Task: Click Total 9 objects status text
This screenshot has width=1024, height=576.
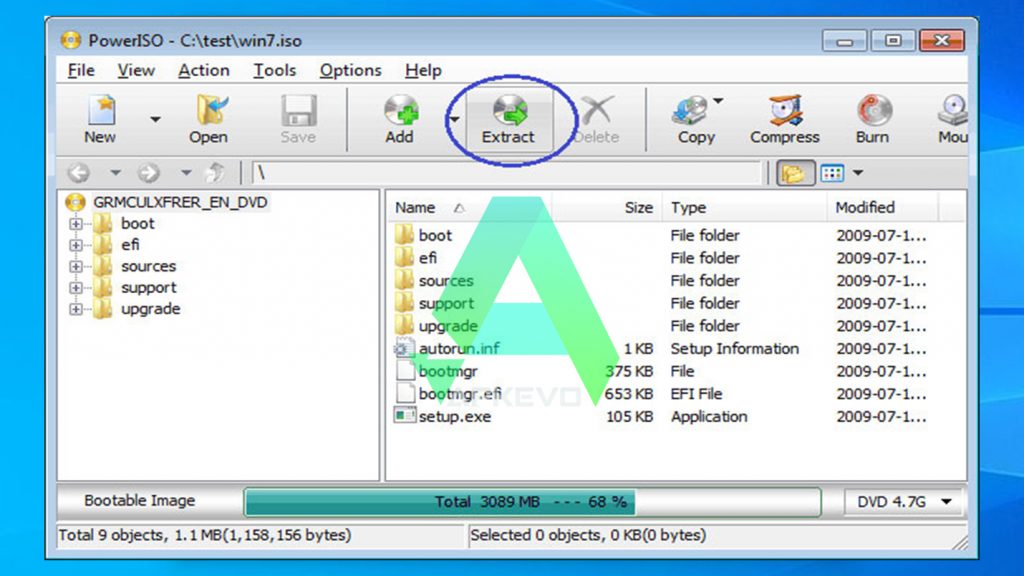Action: pyautogui.click(x=204, y=535)
